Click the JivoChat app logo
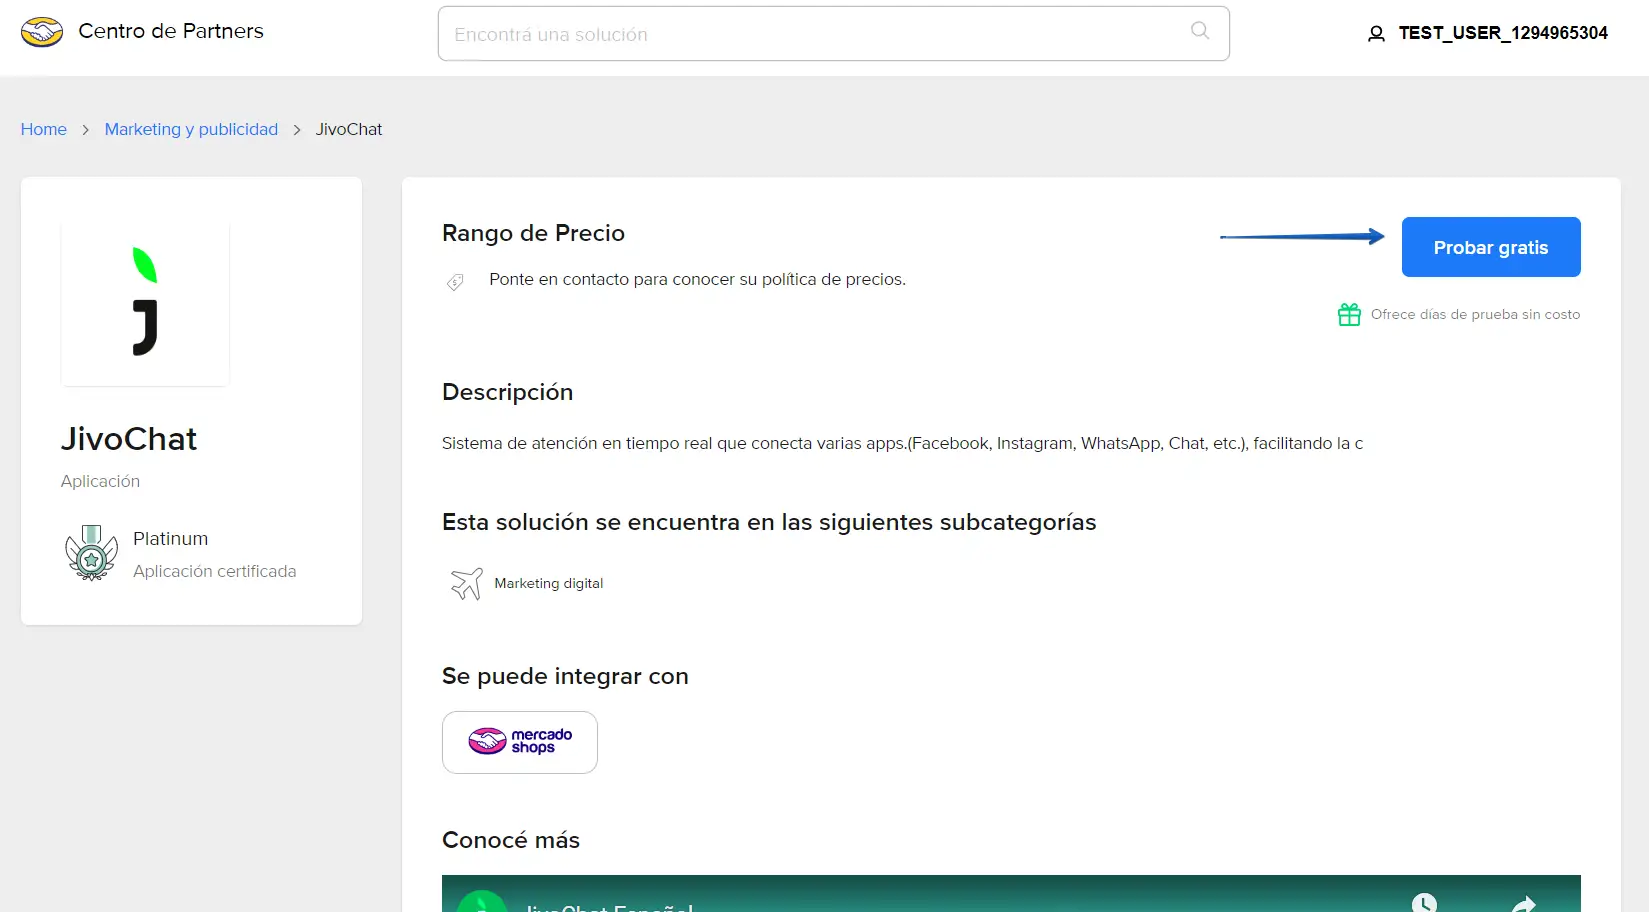Screen dimensions: 1649x912 [145, 302]
